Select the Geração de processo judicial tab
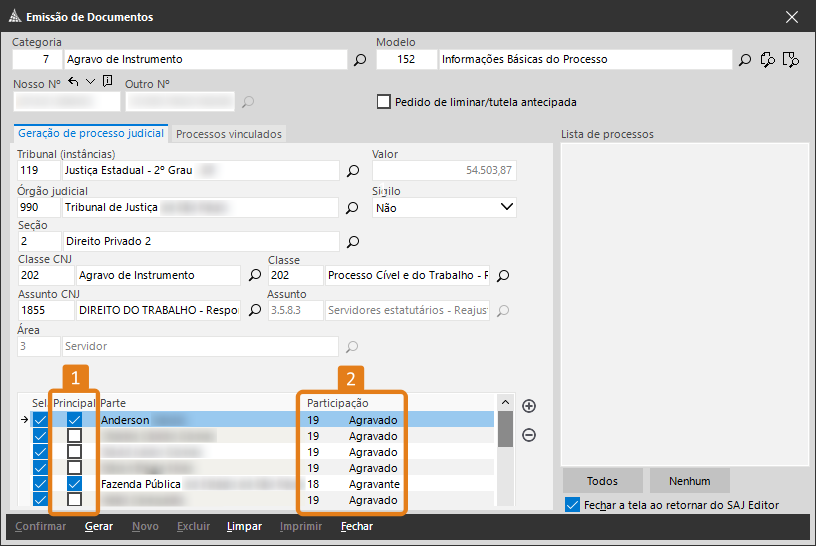This screenshot has width=816, height=546. [x=91, y=134]
